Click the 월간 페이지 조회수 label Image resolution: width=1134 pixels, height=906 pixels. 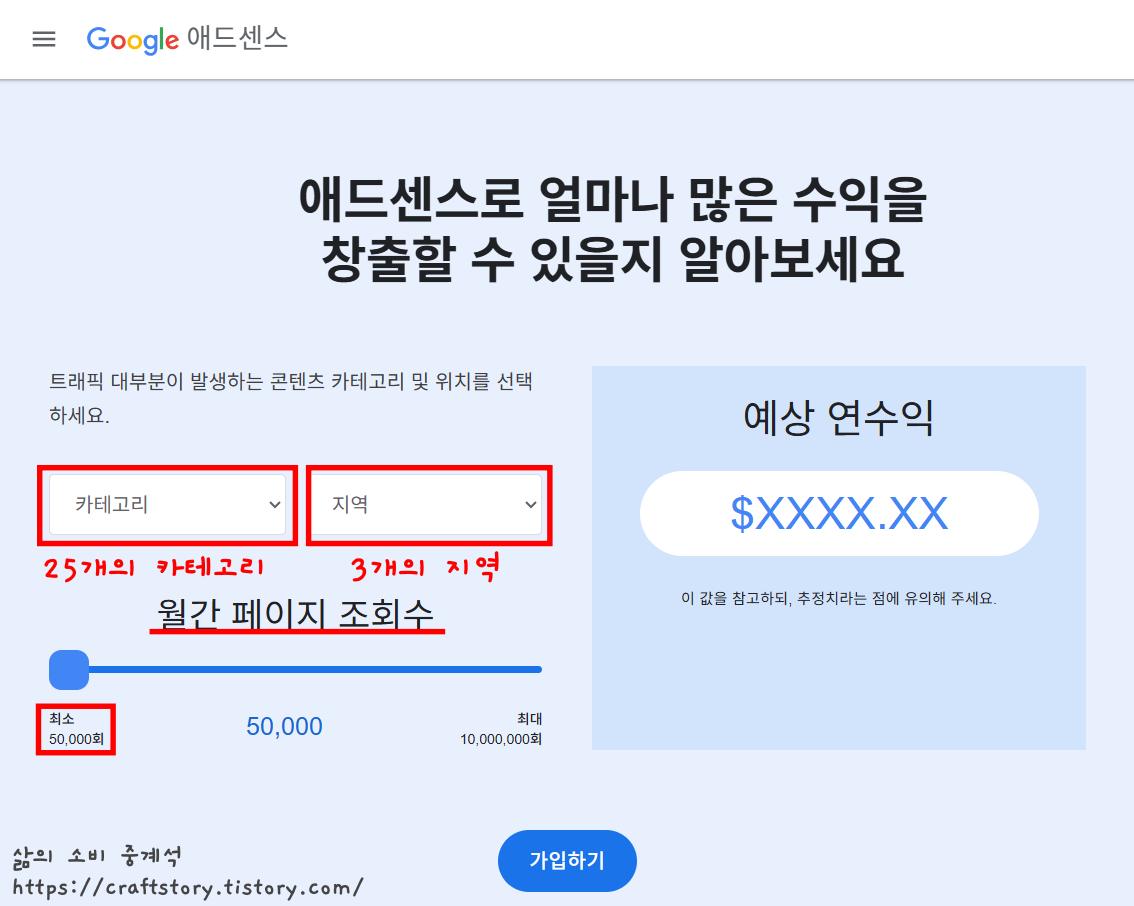[x=296, y=614]
